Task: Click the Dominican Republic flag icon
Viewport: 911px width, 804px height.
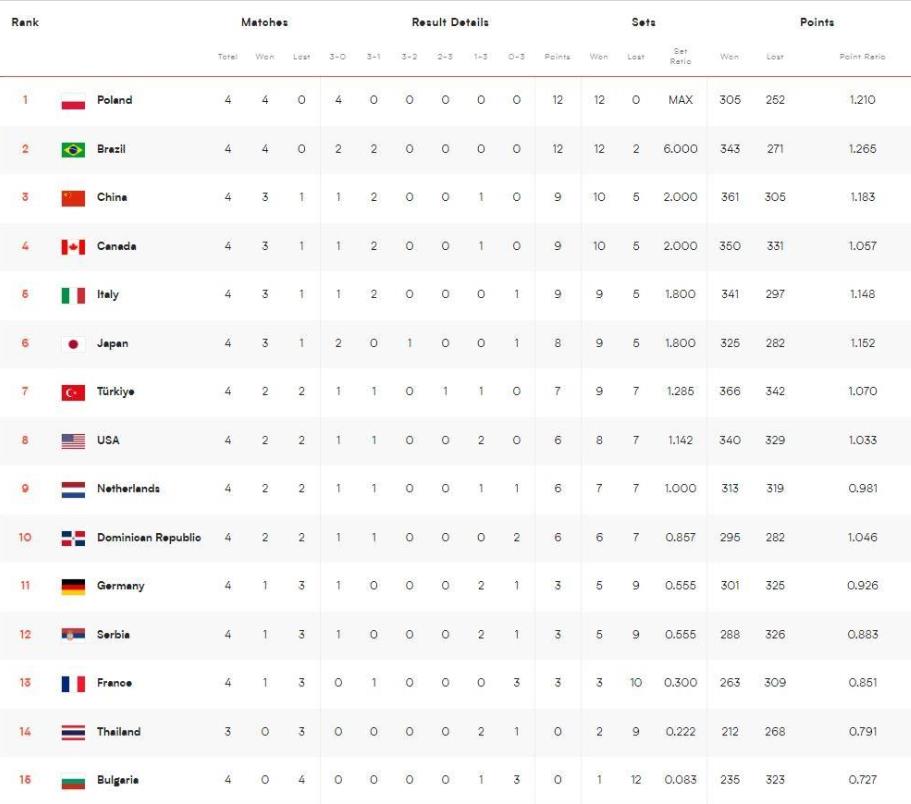Action: point(73,538)
